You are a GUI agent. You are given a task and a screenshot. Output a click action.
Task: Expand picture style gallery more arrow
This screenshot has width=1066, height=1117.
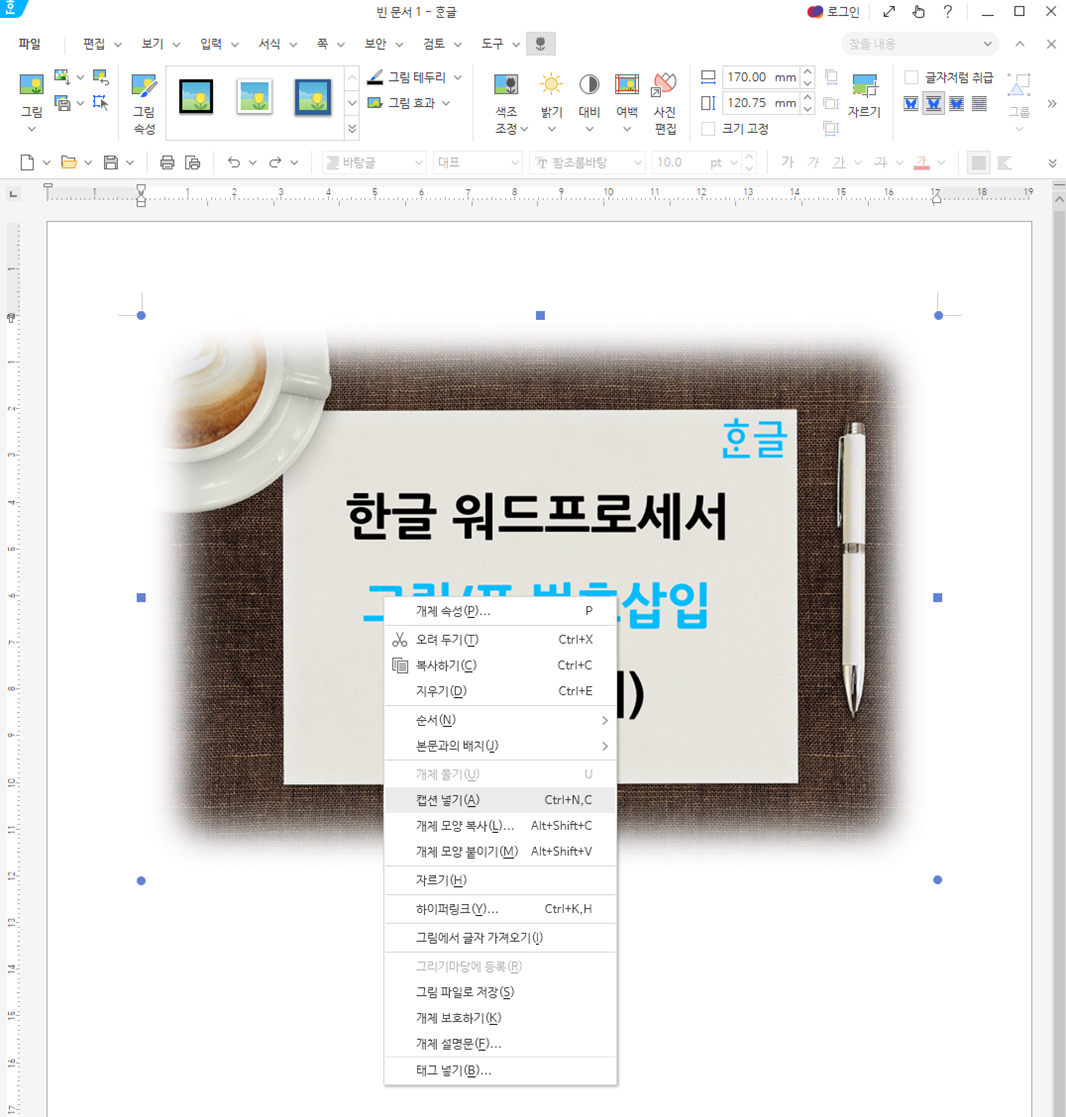point(352,129)
